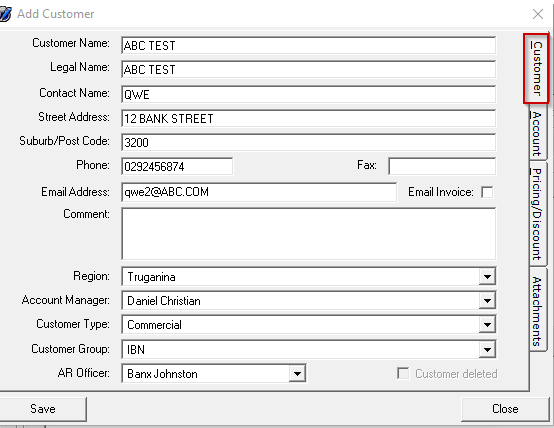
Task: Expand the Region dropdown arrow
Action: coord(487,277)
